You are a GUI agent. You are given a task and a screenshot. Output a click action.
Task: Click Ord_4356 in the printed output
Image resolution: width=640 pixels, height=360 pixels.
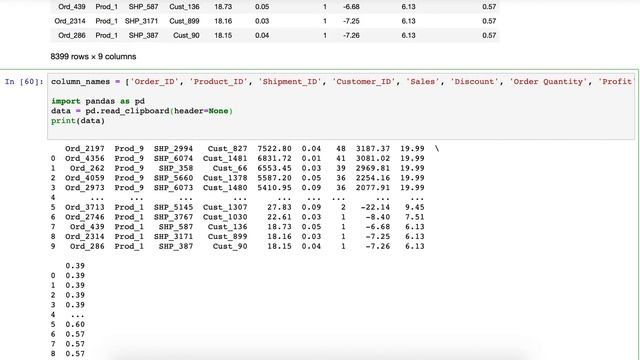(84, 158)
